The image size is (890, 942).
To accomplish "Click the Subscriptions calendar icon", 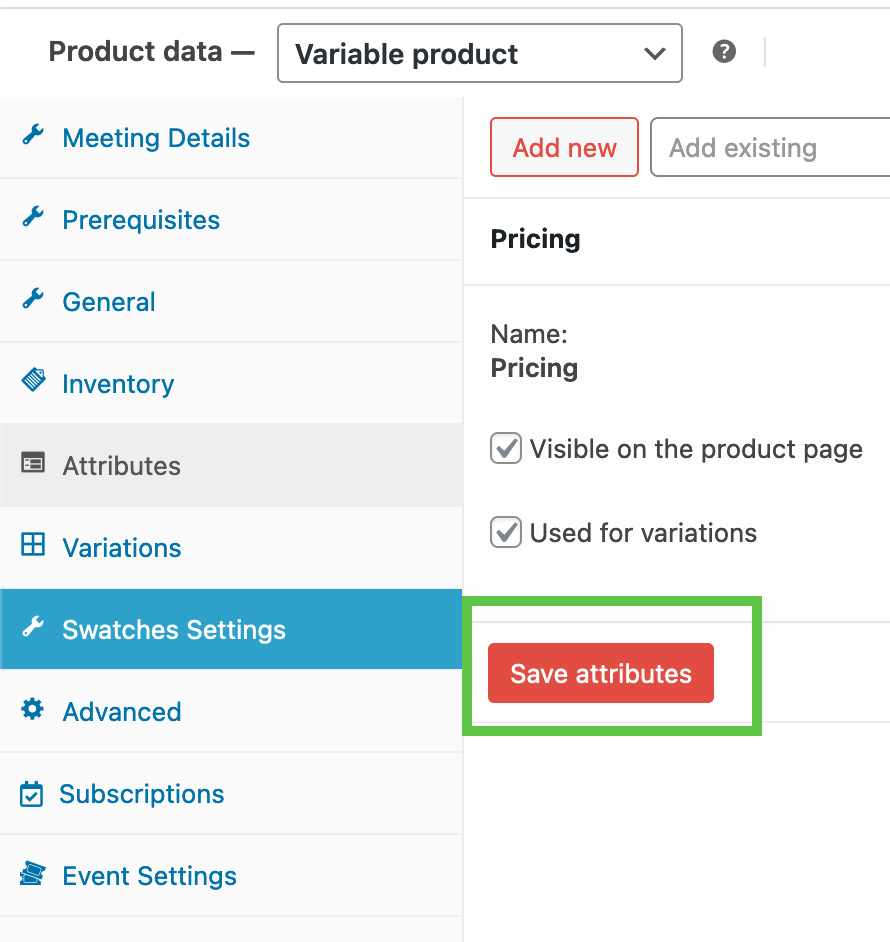I will click(32, 794).
